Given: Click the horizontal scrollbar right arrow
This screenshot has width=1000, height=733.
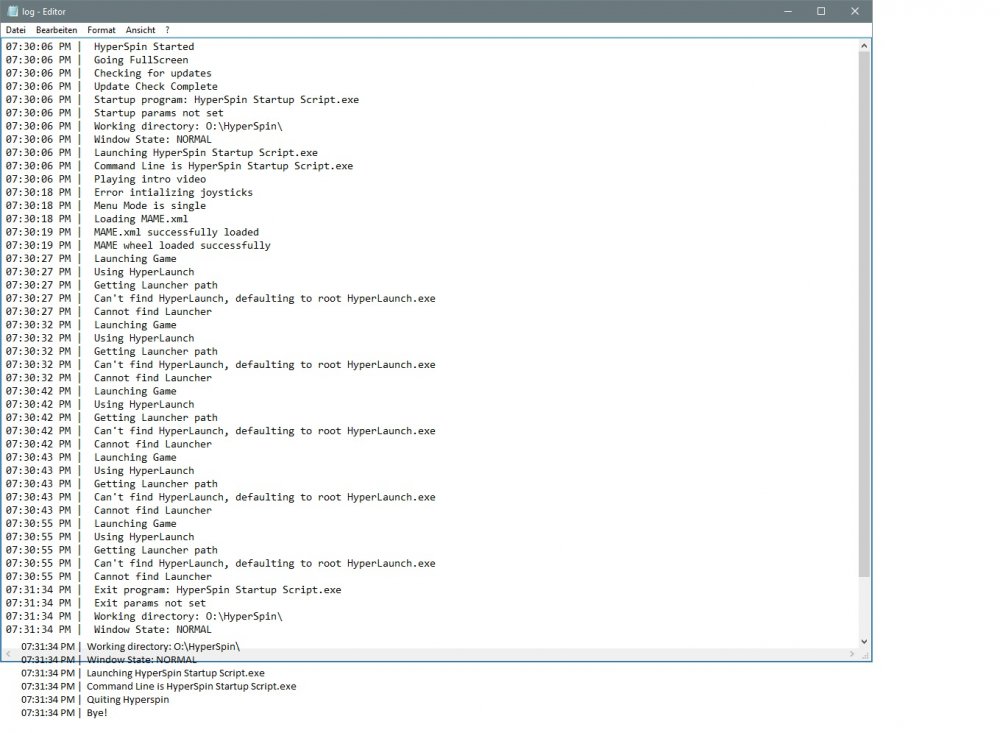Looking at the screenshot, I should click(852, 654).
